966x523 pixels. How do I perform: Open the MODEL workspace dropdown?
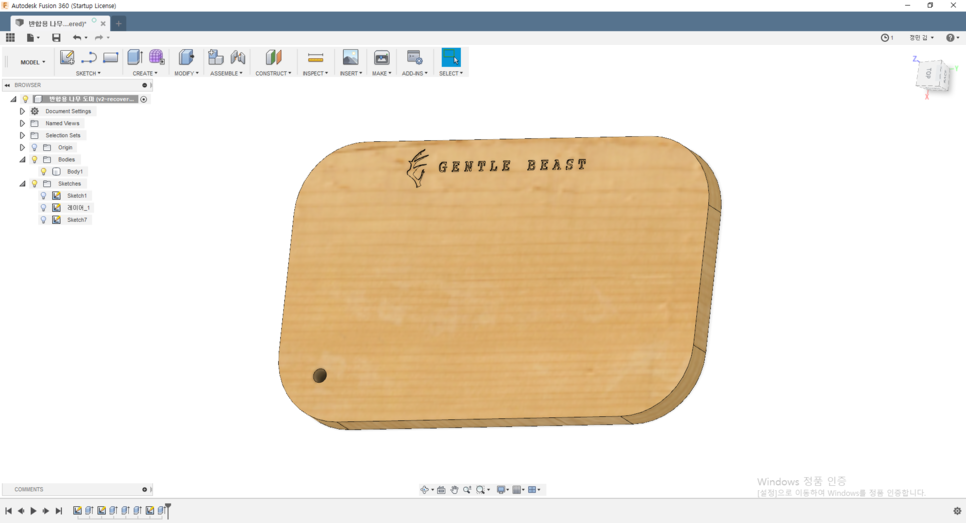coord(33,62)
